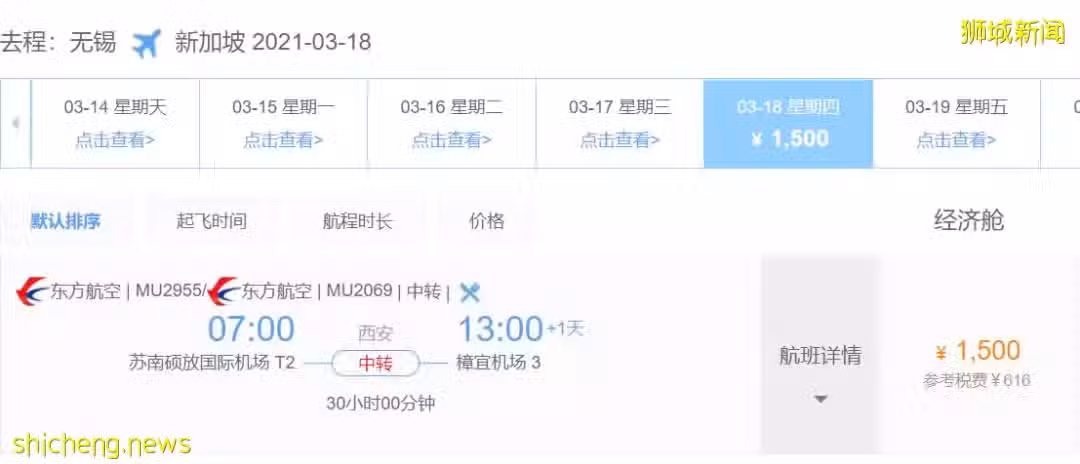The image size is (1080, 464).
Task: Click the left arrow of date carousel
Action: [x=15, y=124]
